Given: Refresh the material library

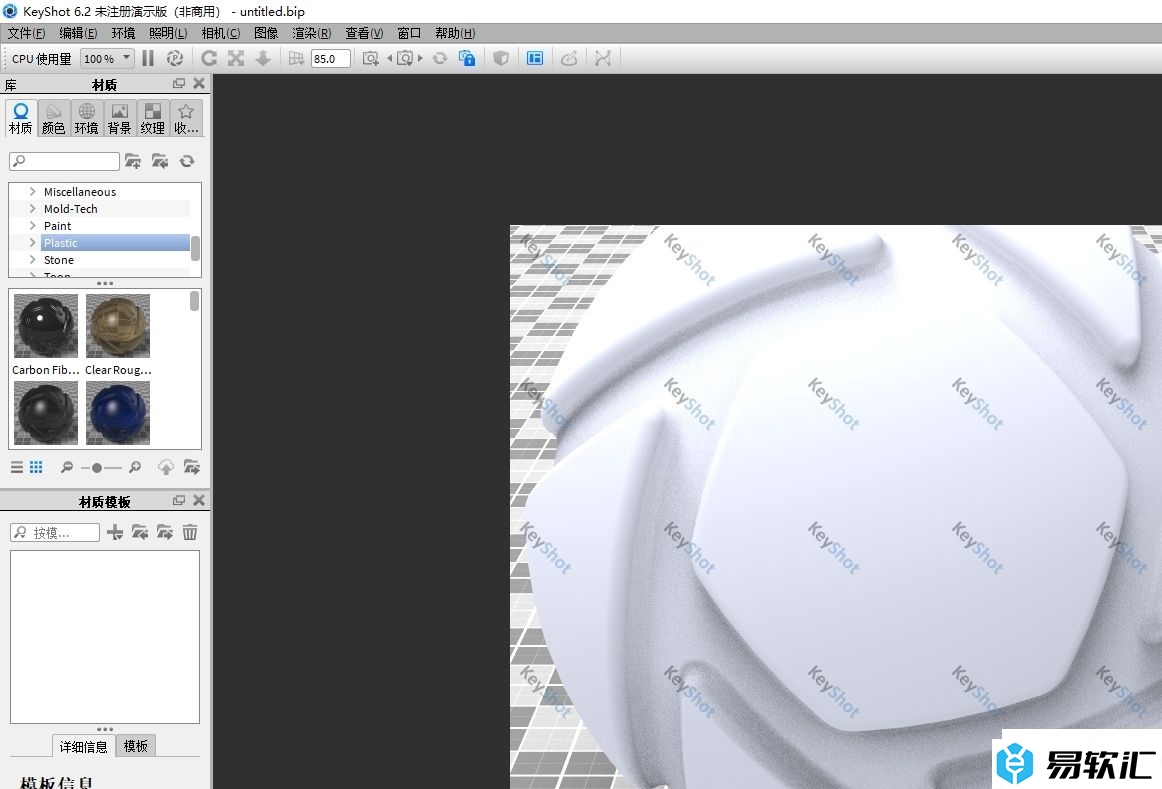Looking at the screenshot, I should [x=187, y=161].
